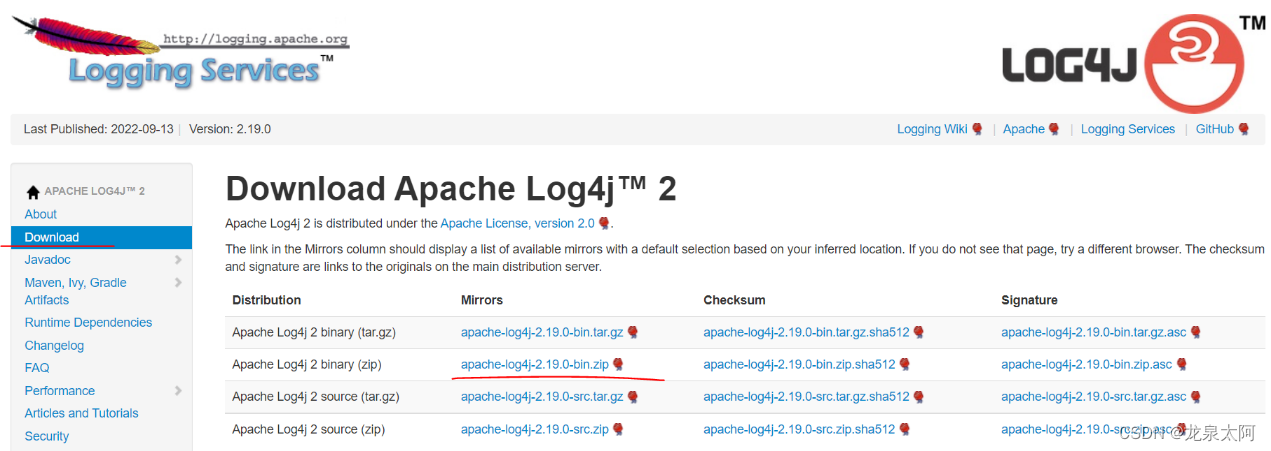Open the Changelog sidebar page
Screen dimensions: 1271x451
[54, 345]
